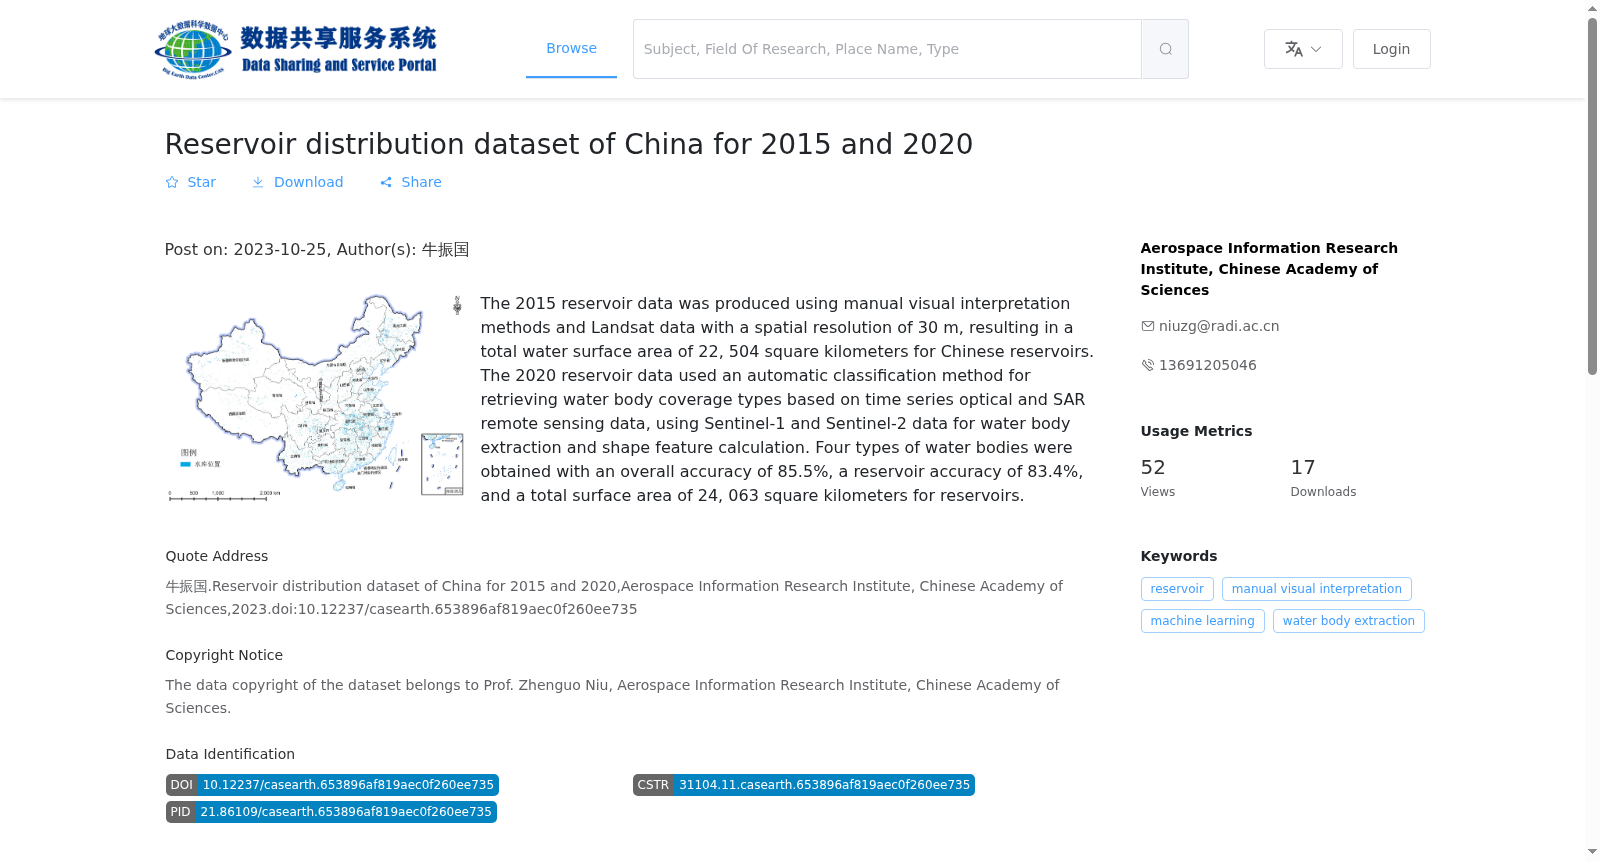This screenshot has width=1600, height=861.
Task: Open the PID identifier badge
Action: [331, 812]
